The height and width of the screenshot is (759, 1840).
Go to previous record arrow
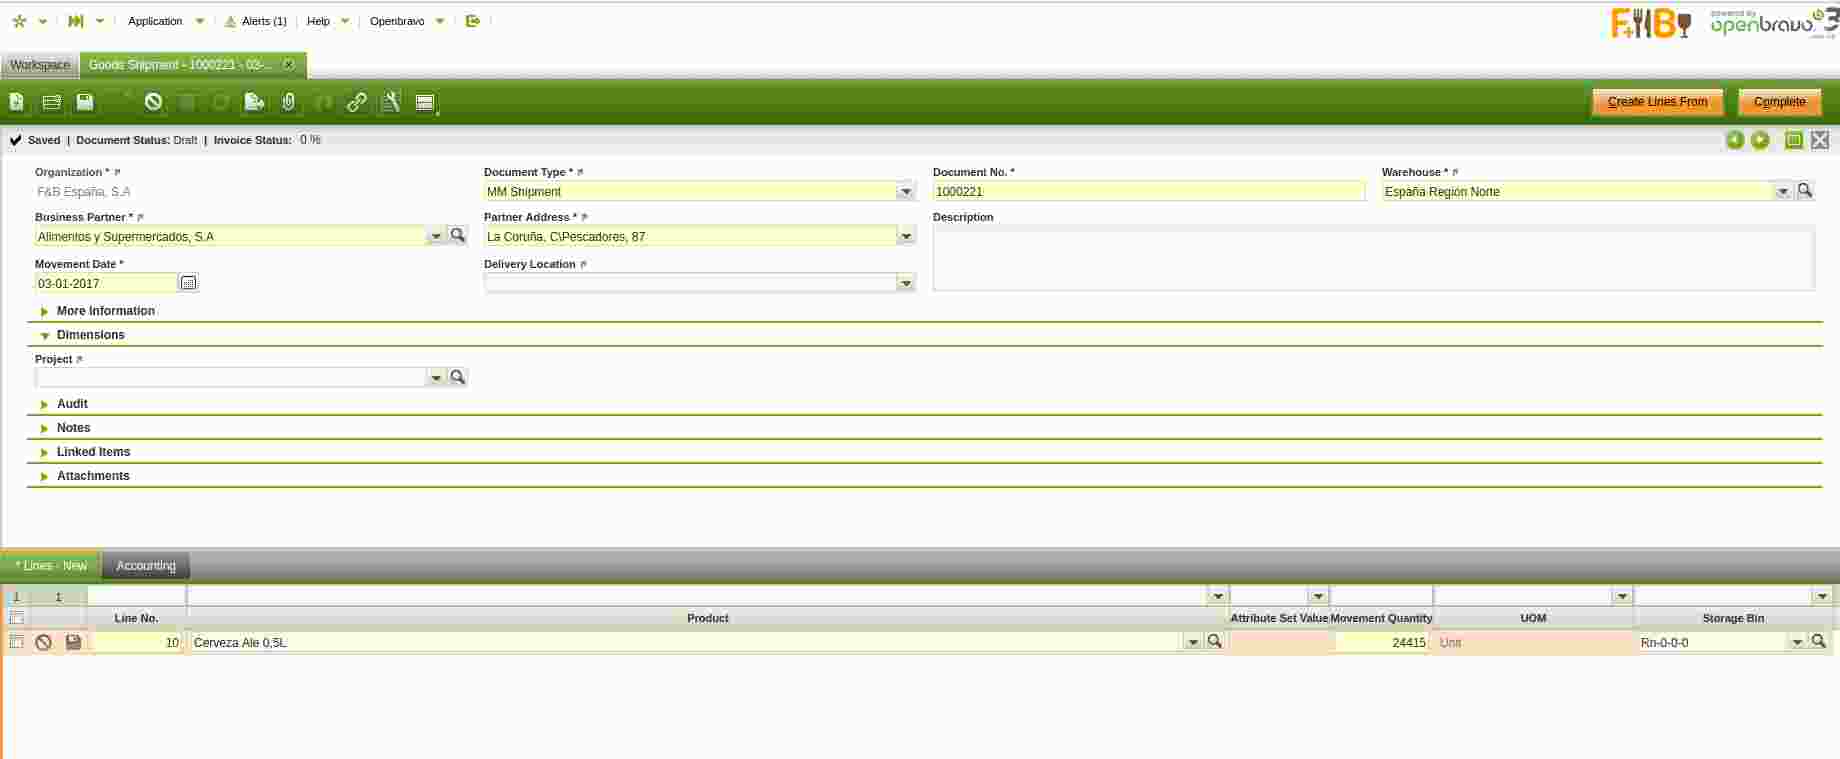[x=1735, y=140]
